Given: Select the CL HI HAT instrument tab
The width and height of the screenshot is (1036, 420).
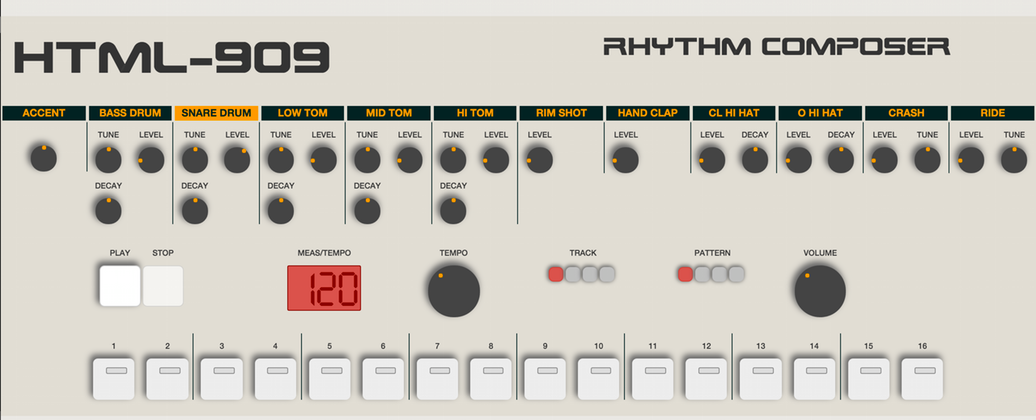Looking at the screenshot, I should tap(733, 113).
